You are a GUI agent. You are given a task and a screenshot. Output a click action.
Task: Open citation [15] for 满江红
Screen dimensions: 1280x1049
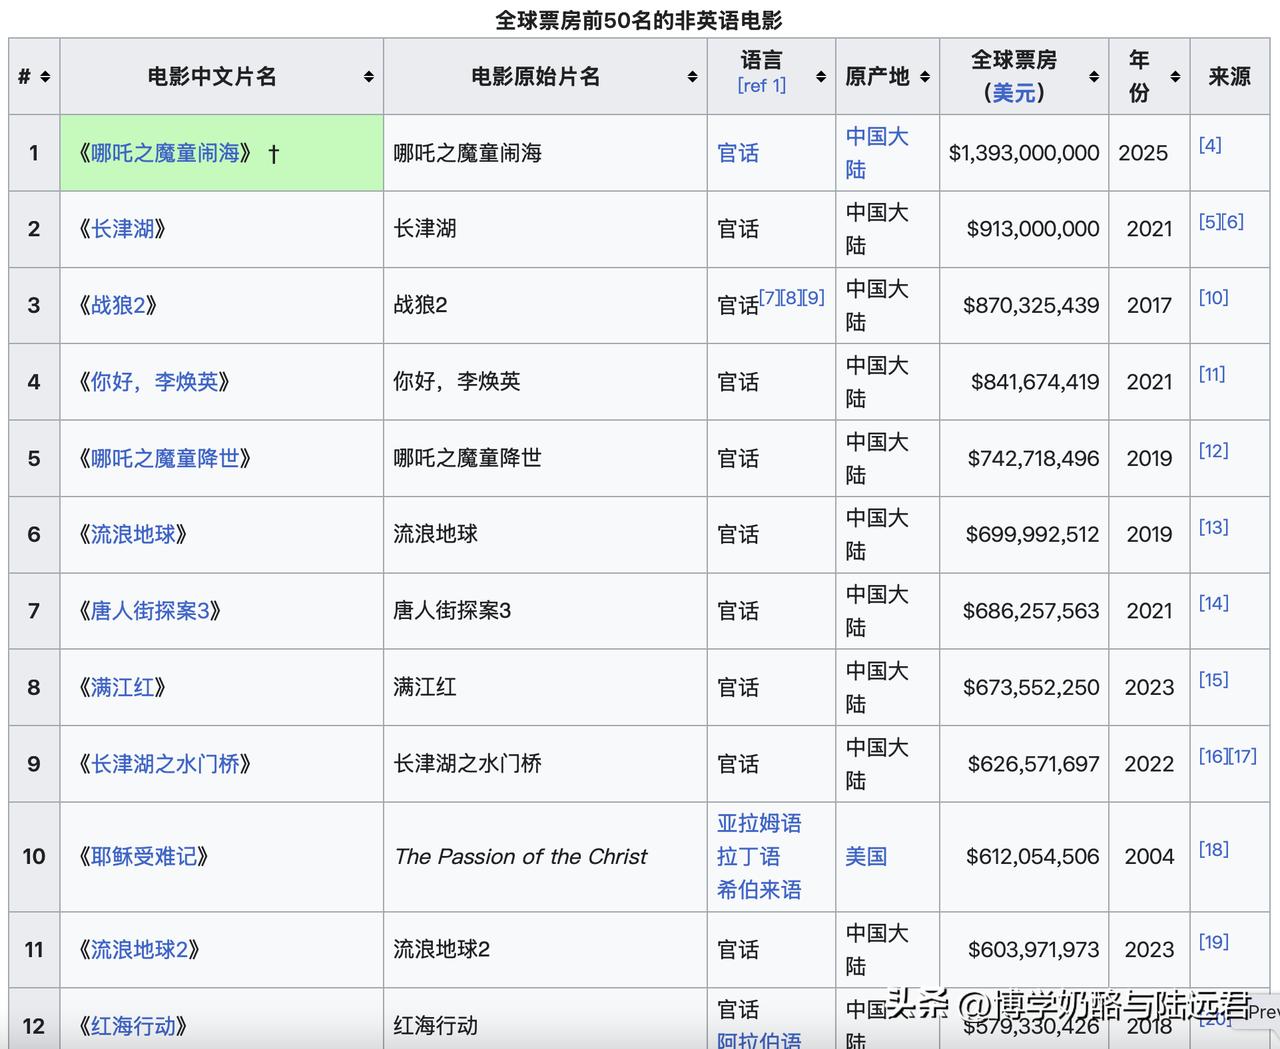coord(1214,680)
